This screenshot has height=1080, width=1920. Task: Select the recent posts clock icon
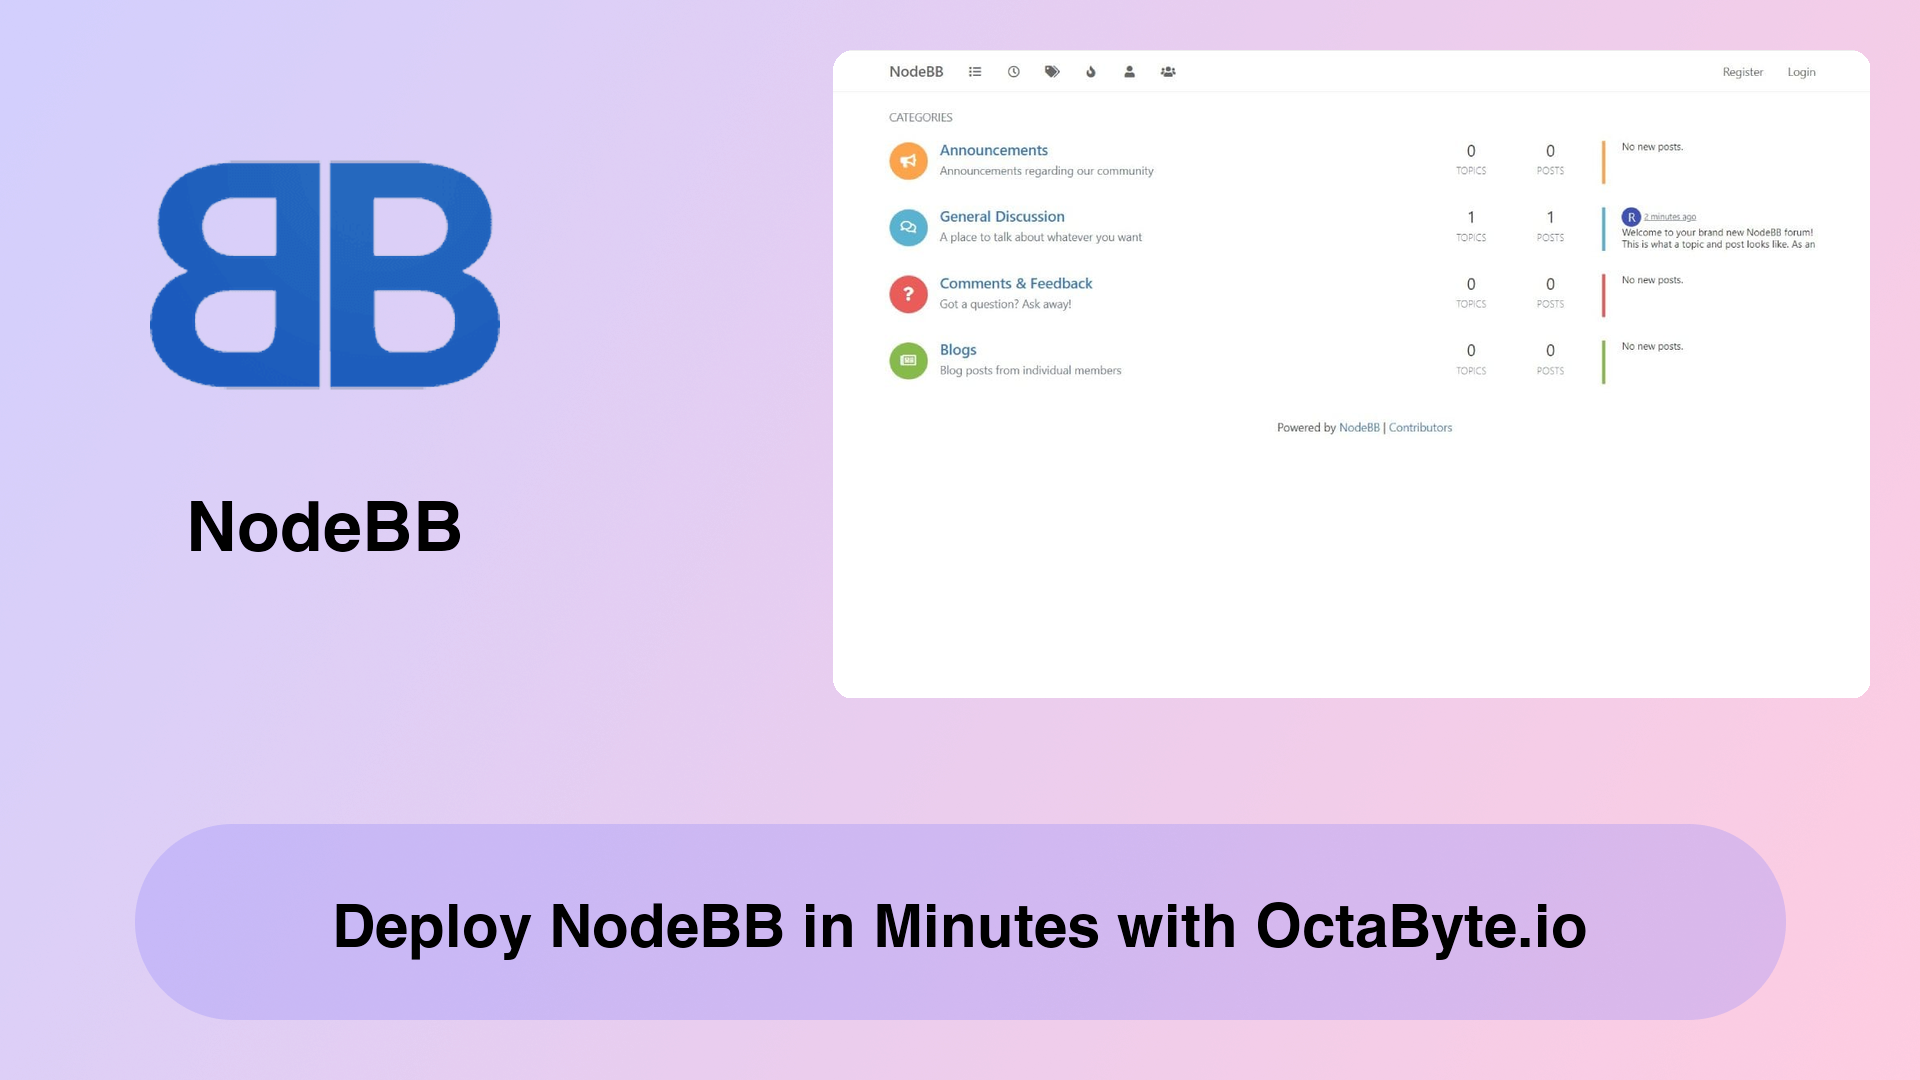[1013, 71]
